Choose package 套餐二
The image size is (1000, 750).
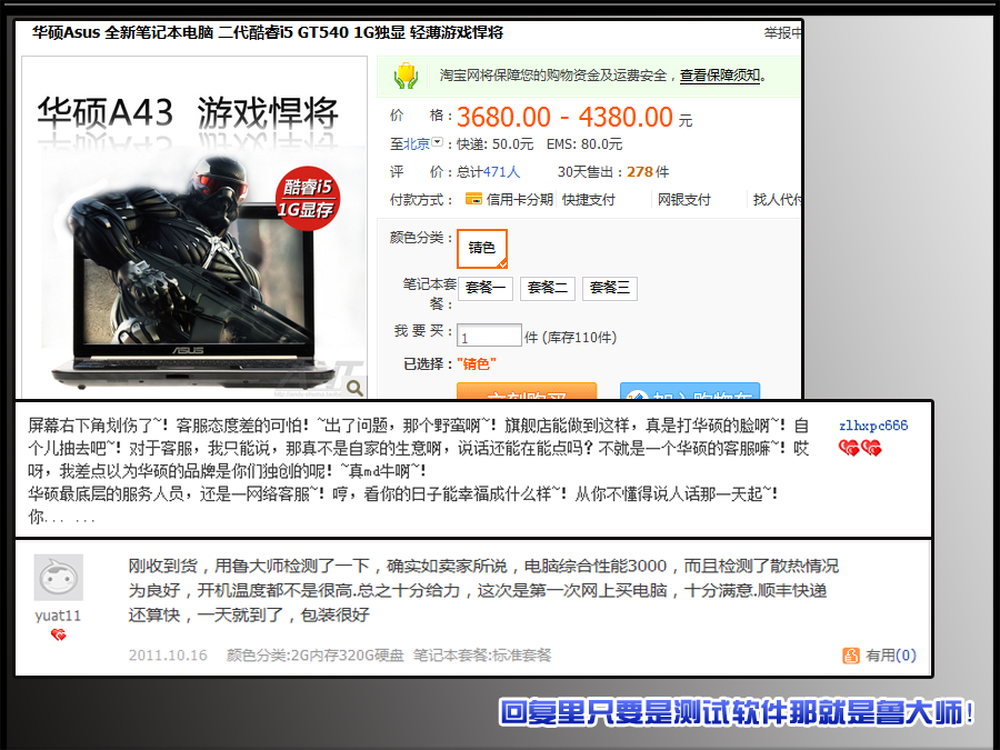pyautogui.click(x=547, y=288)
